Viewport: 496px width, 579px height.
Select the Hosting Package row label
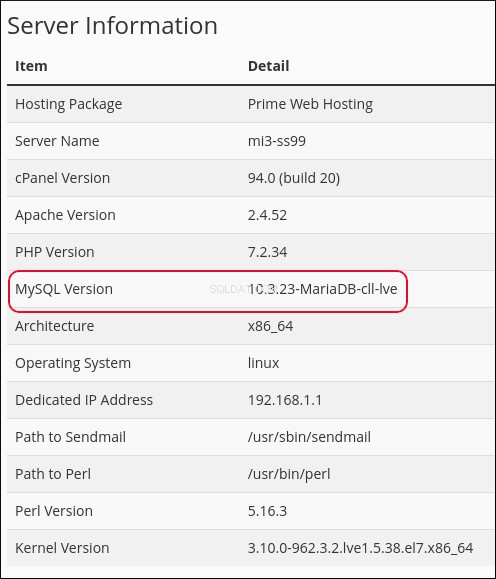(x=68, y=105)
